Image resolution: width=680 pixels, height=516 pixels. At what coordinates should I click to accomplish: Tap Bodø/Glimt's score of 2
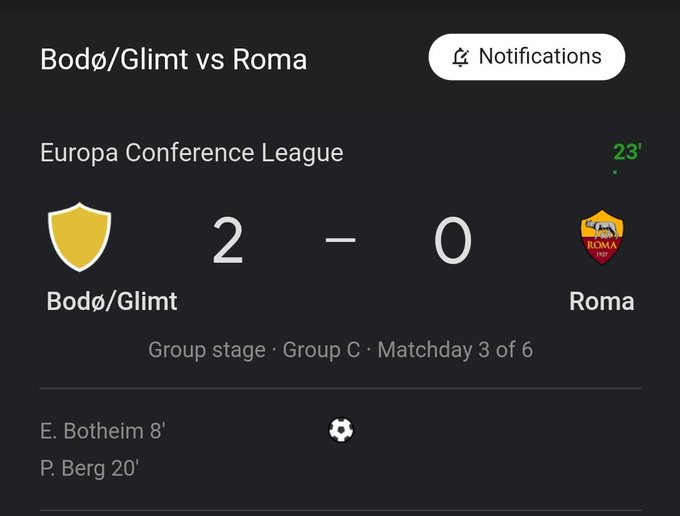[x=228, y=240]
